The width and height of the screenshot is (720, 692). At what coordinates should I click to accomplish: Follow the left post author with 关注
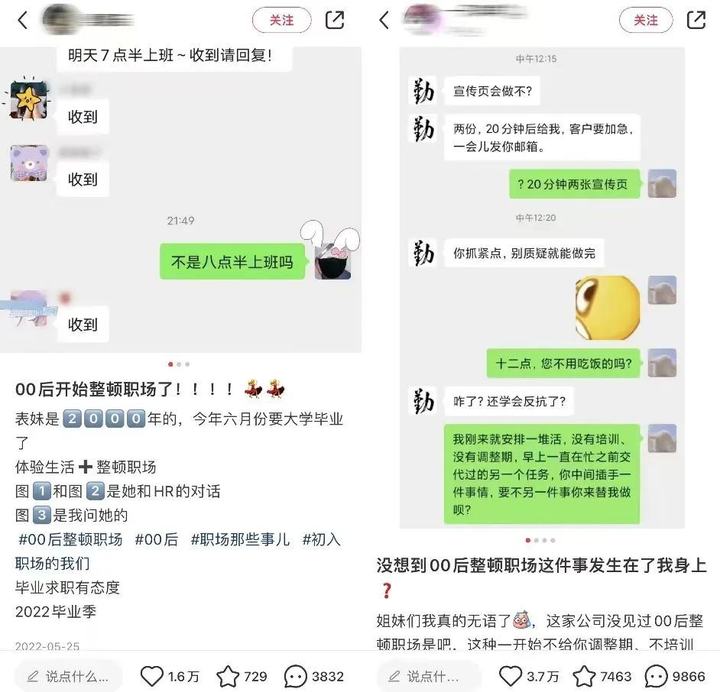[281, 20]
